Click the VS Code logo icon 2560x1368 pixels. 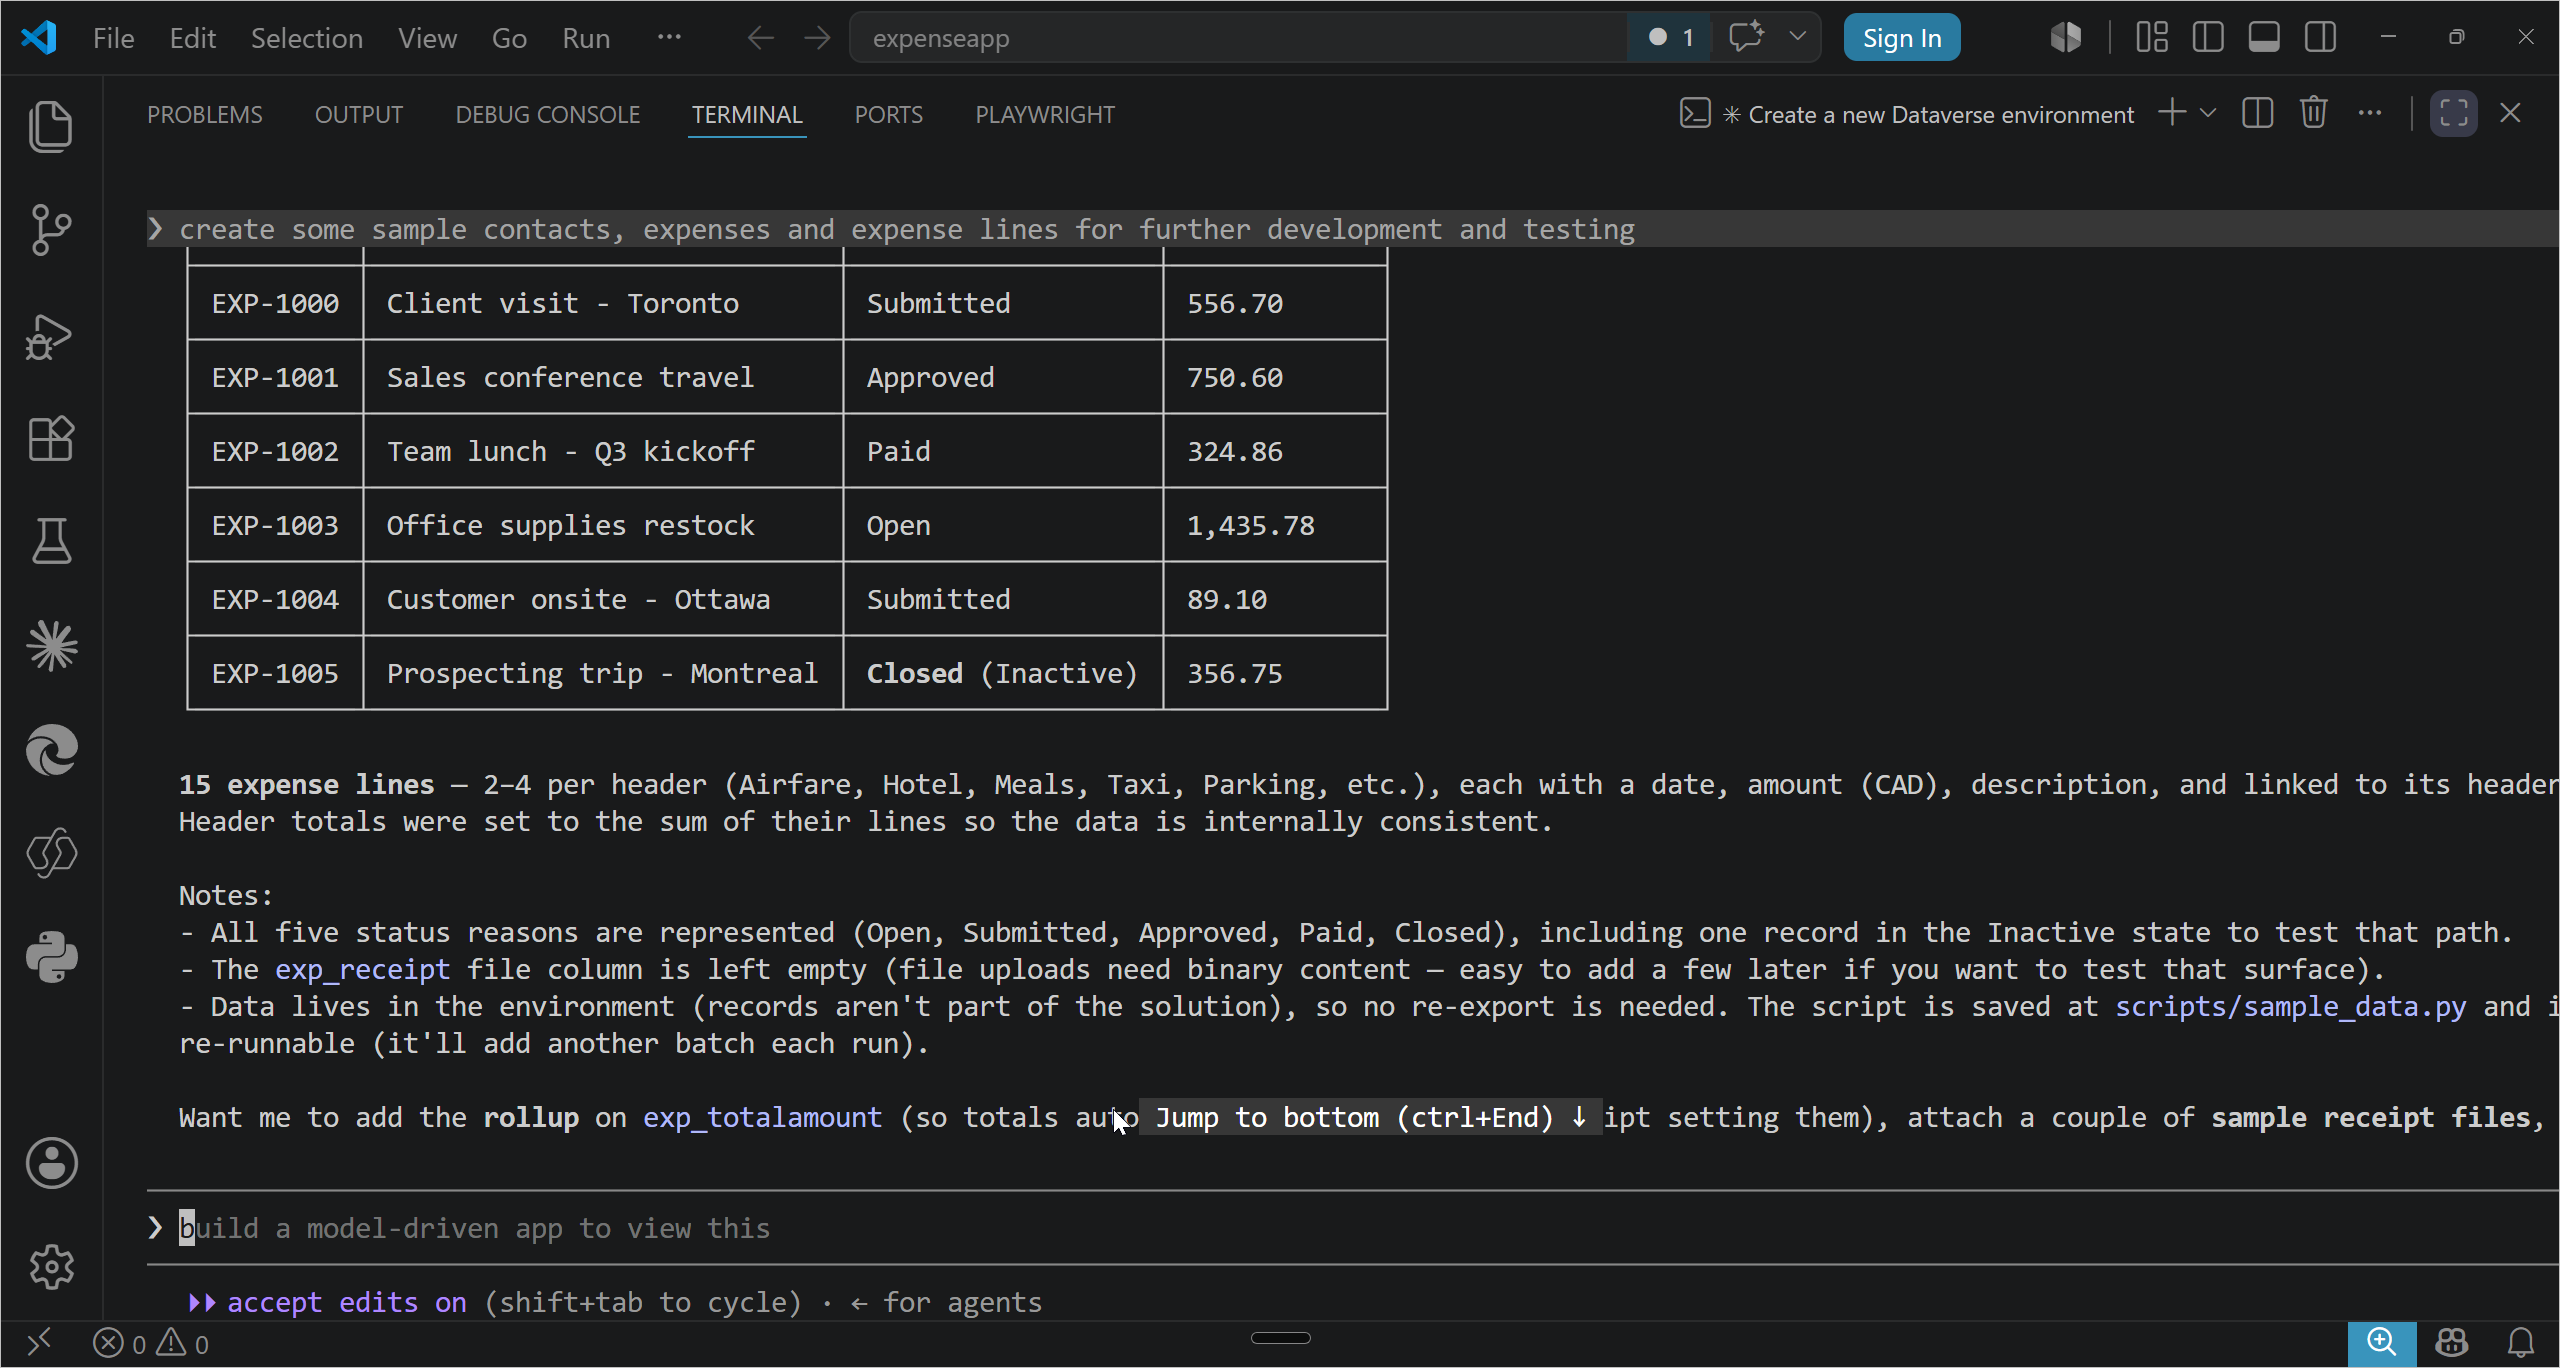pos(39,38)
